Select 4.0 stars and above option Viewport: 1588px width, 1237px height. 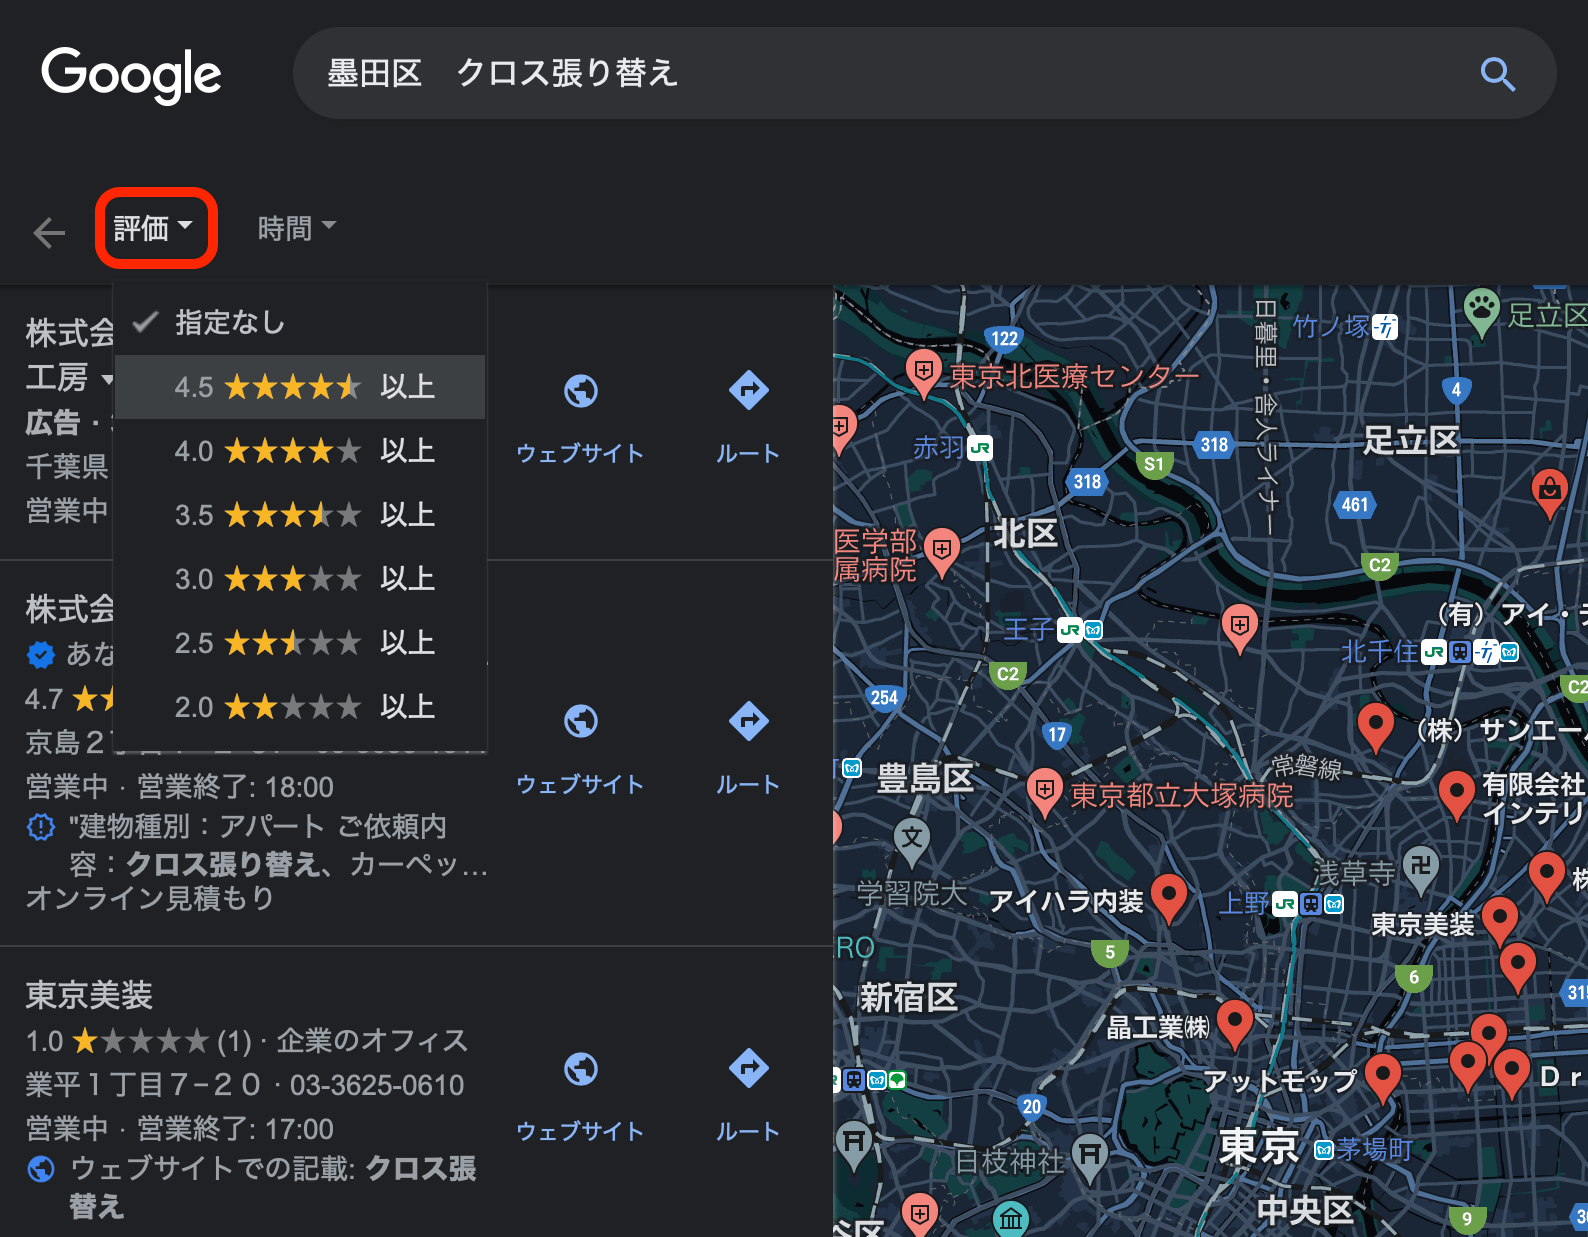pyautogui.click(x=300, y=451)
